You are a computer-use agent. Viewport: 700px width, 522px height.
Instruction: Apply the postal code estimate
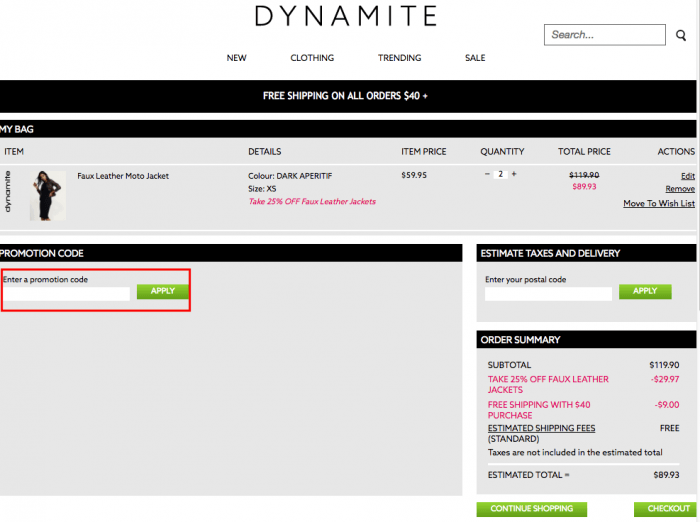645,291
